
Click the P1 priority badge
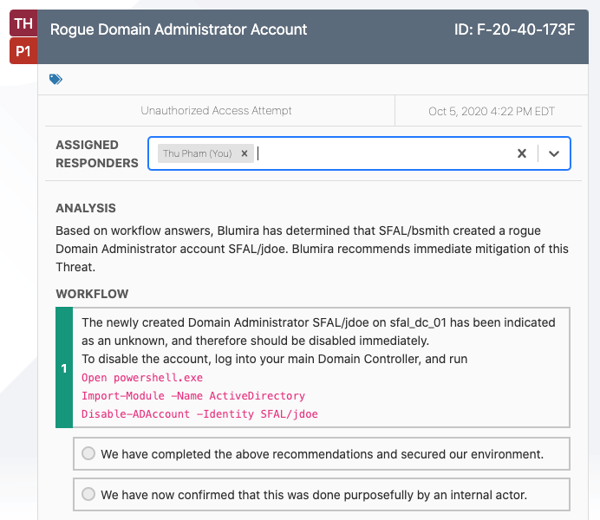(23, 51)
